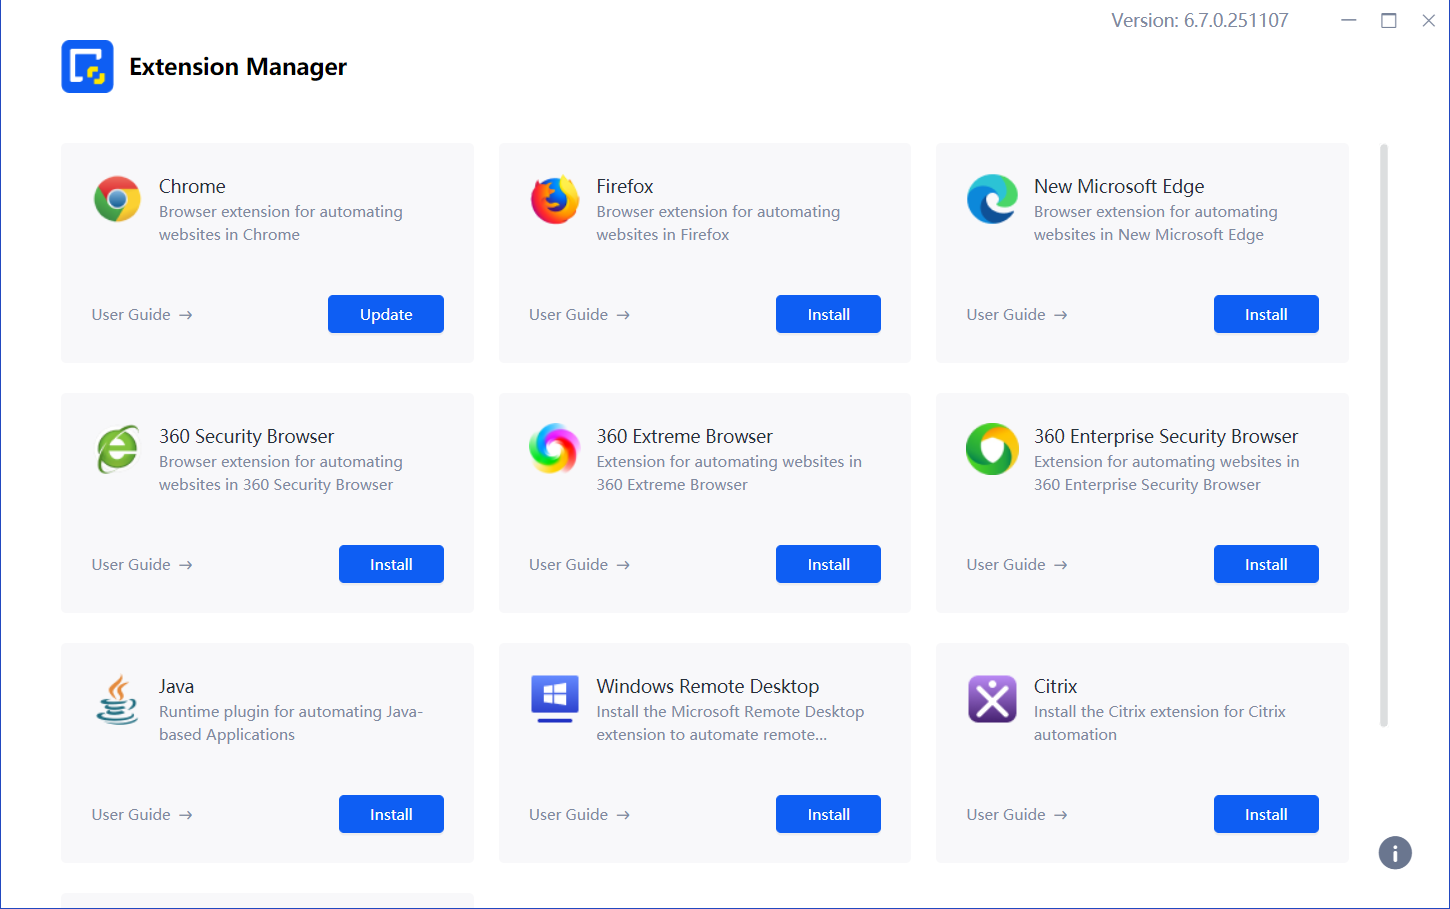
Task: Install the New Microsoft Edge extension
Action: [1266, 314]
